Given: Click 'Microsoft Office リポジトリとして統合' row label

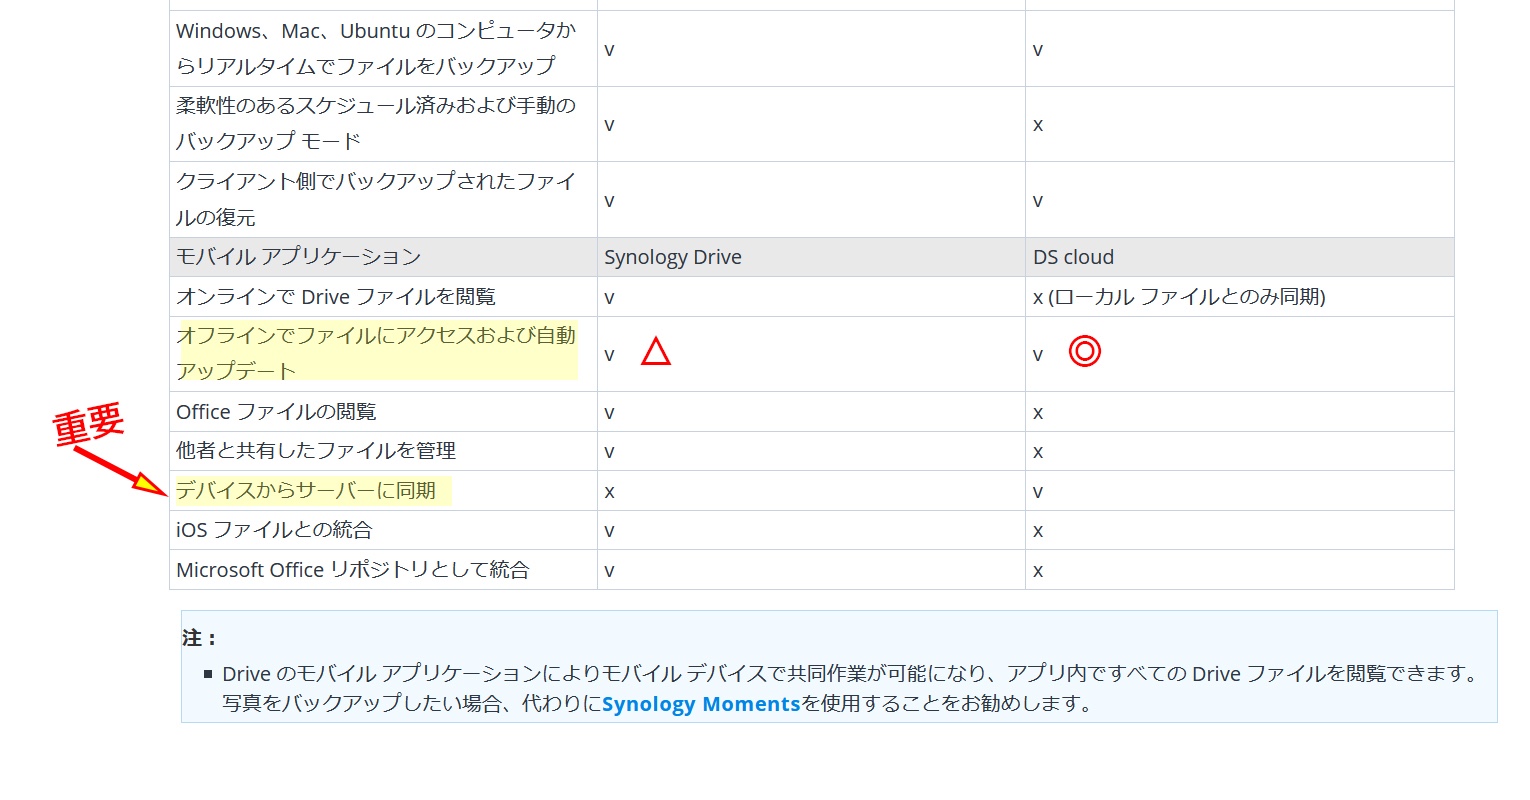Looking at the screenshot, I should [353, 570].
